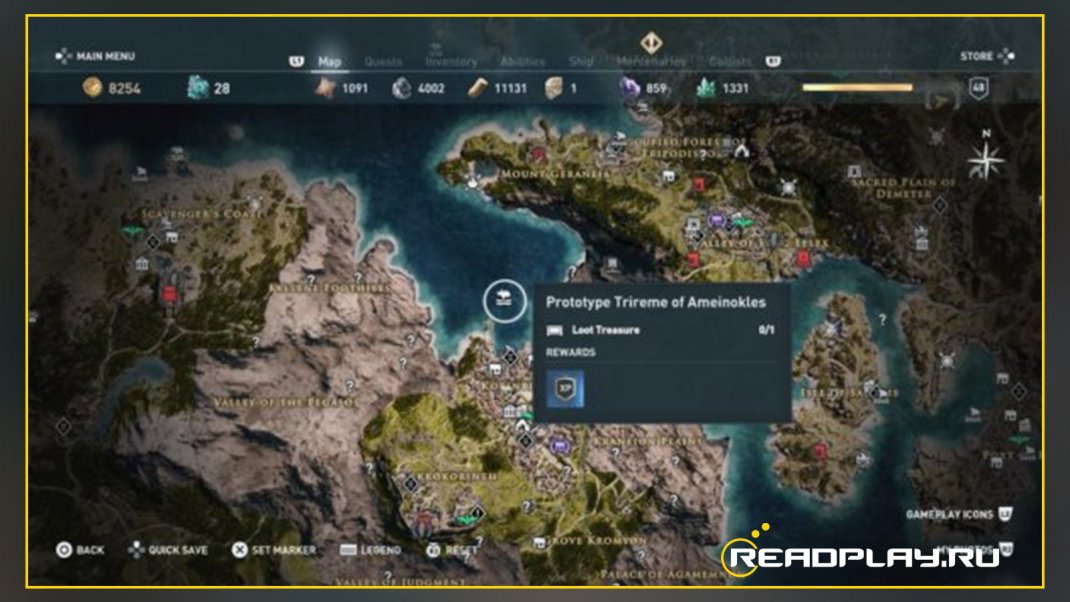Screen dimensions: 1070x602
Task: Click the Set Marker button
Action: 274,549
